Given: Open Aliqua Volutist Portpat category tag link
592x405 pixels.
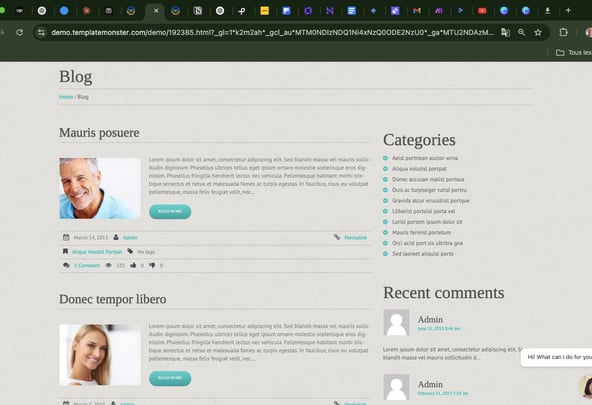Looking at the screenshot, I should point(97,252).
